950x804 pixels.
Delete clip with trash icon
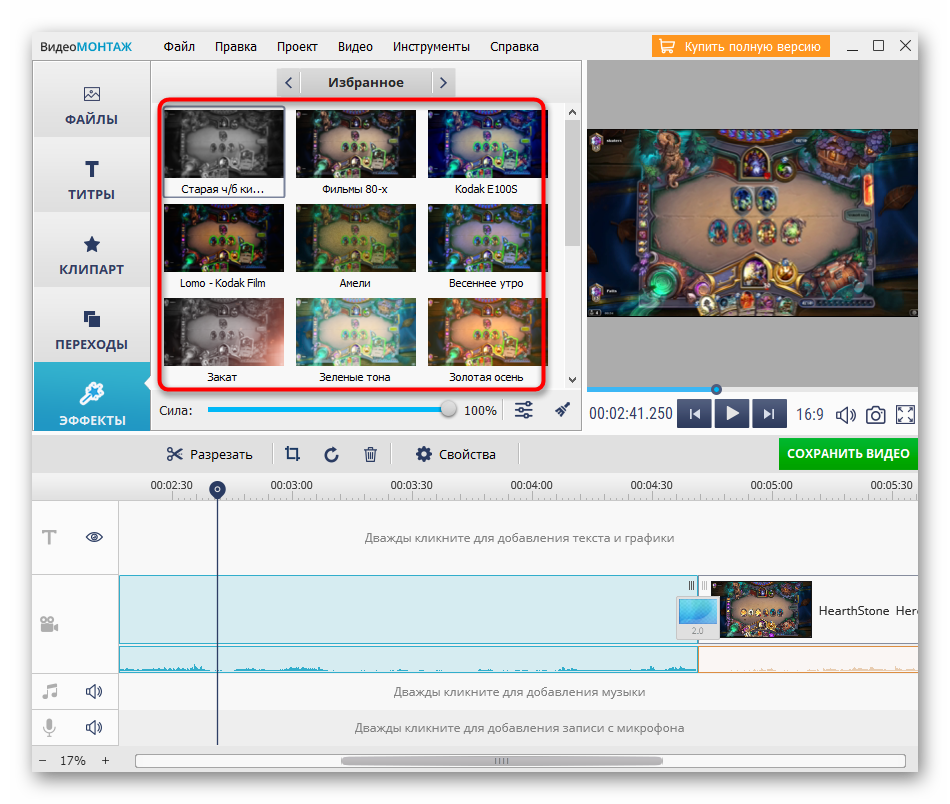pyautogui.click(x=370, y=454)
